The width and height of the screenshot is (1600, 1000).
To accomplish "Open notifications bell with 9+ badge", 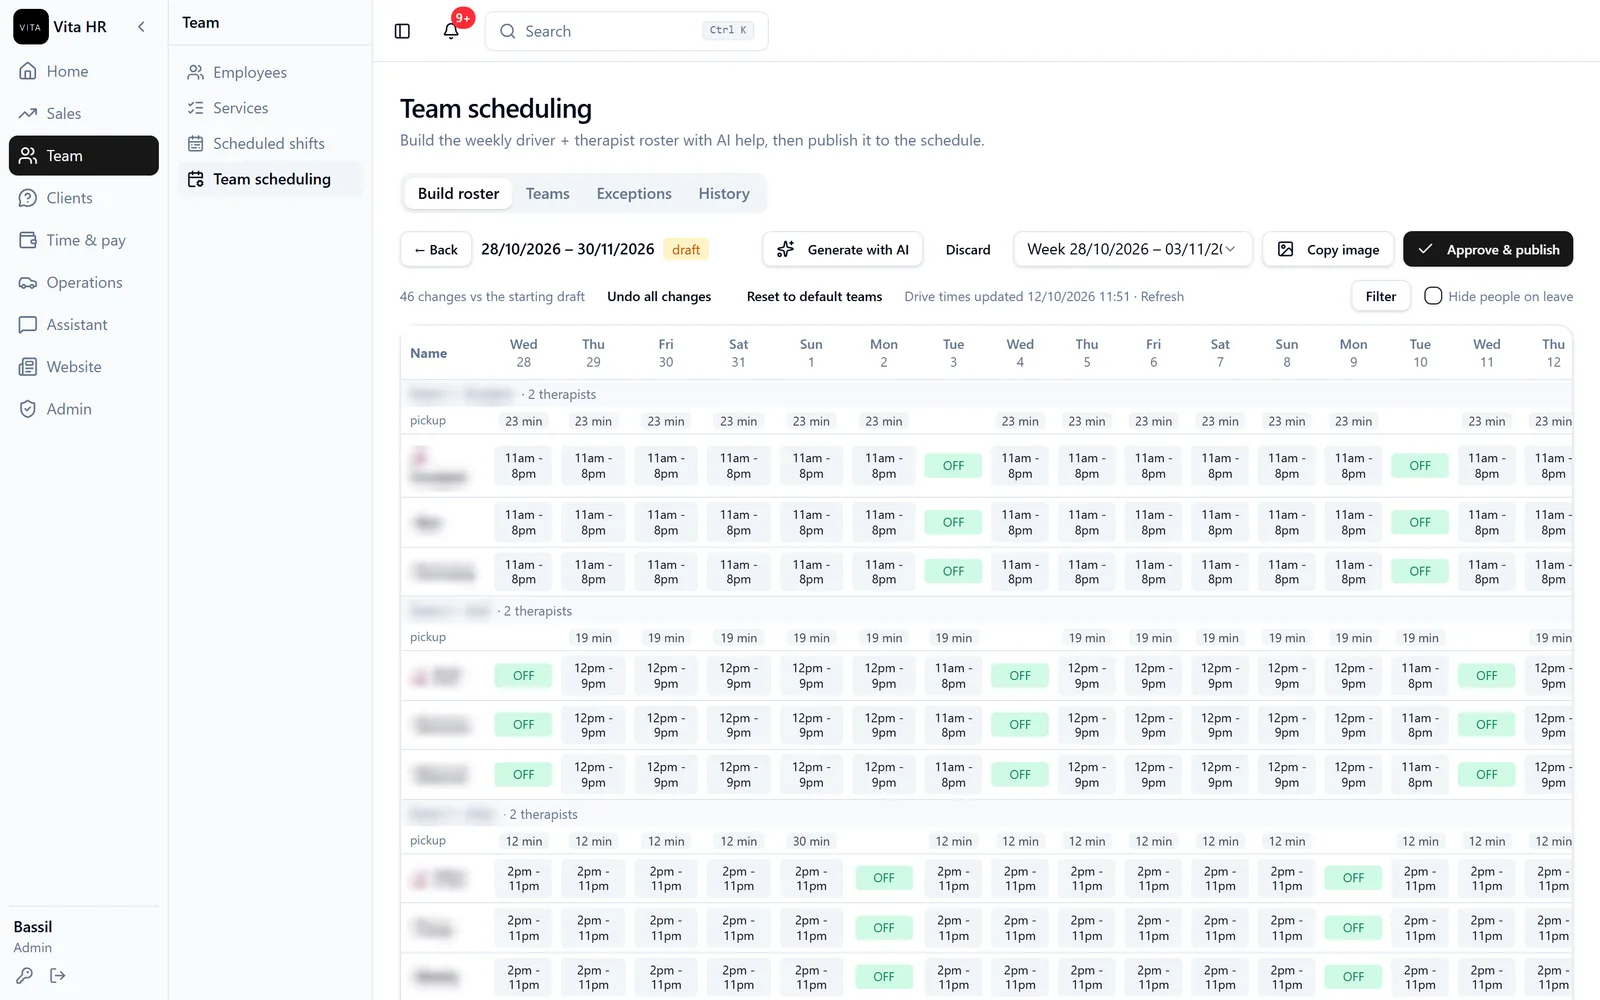I will click(x=452, y=30).
